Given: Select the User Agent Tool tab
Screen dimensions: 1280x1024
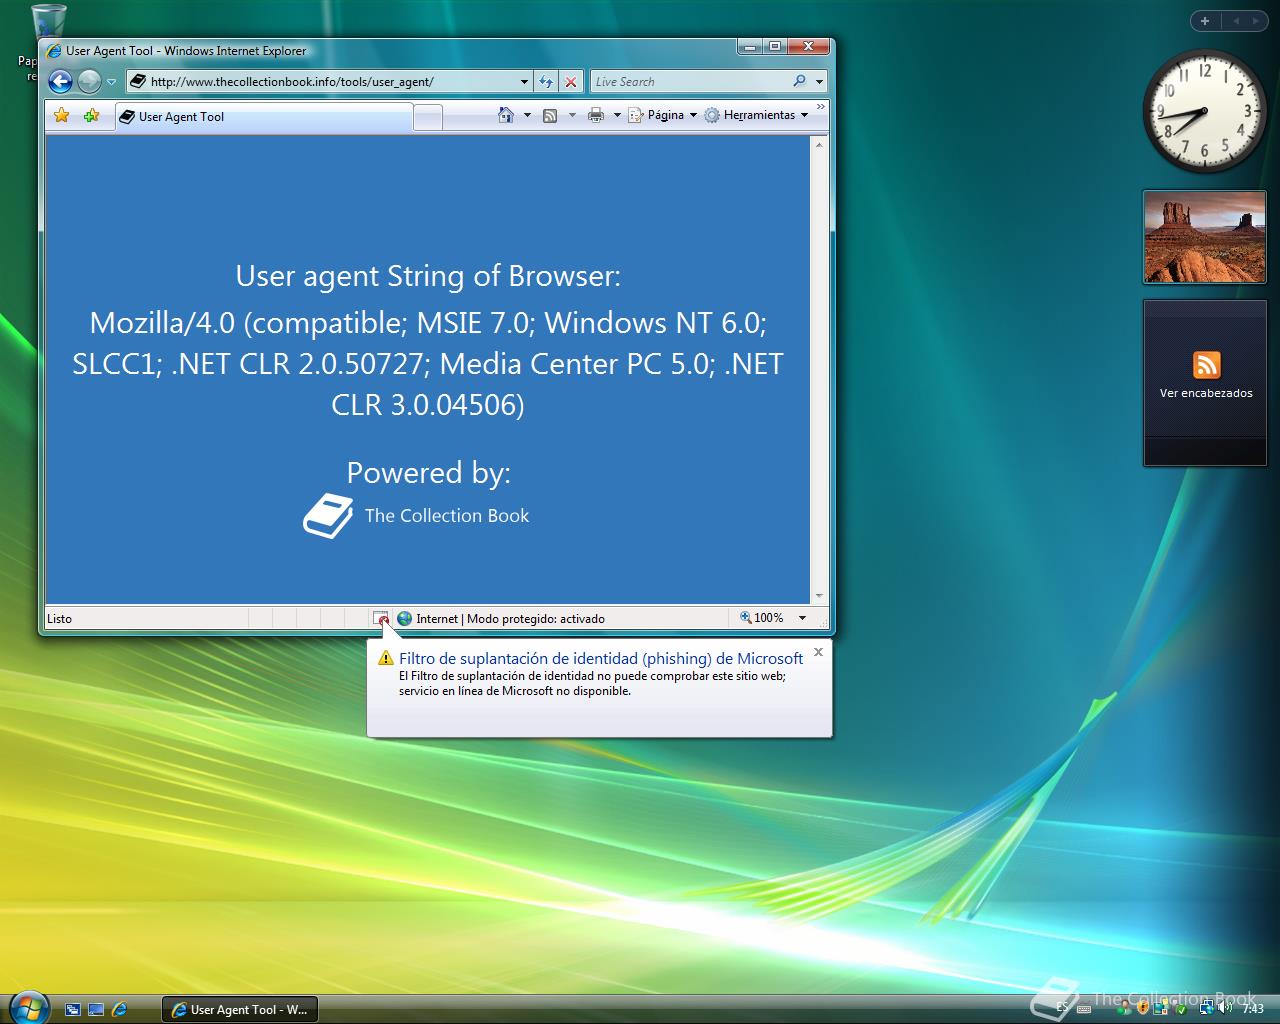Looking at the screenshot, I should pos(263,117).
